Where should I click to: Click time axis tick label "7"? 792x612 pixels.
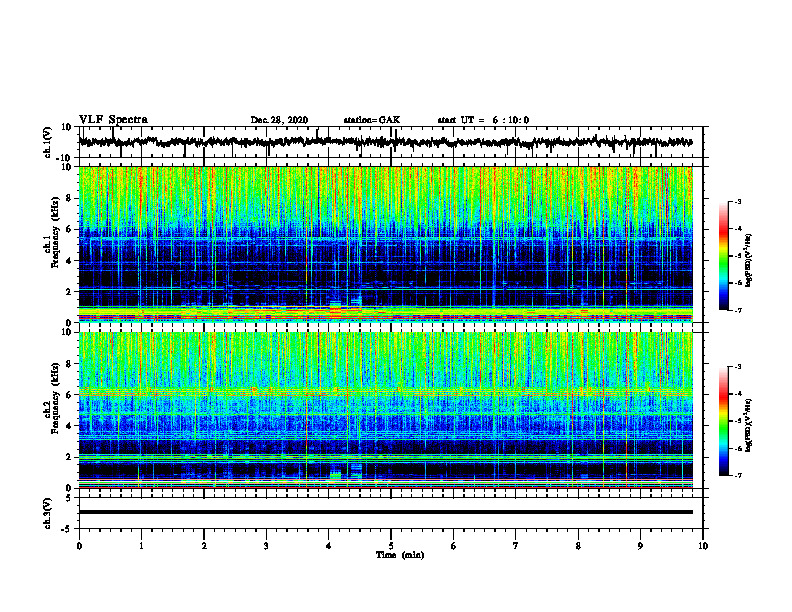pyautogui.click(x=516, y=546)
